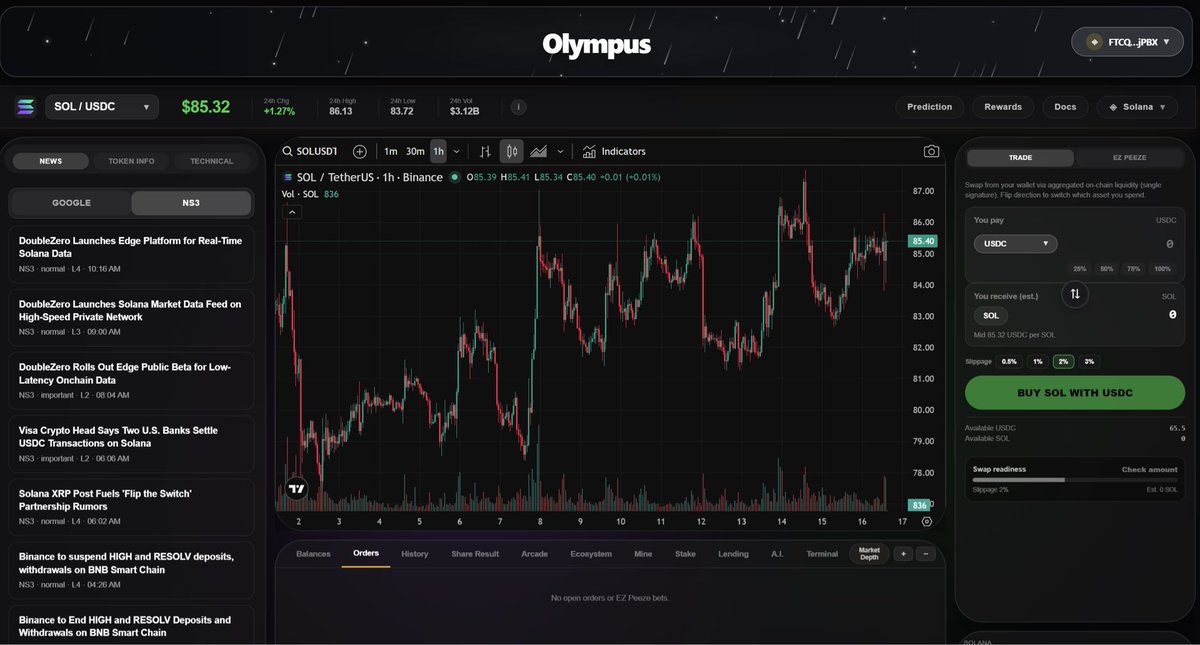Open the Mine tab
1200x645 pixels.
pos(643,554)
